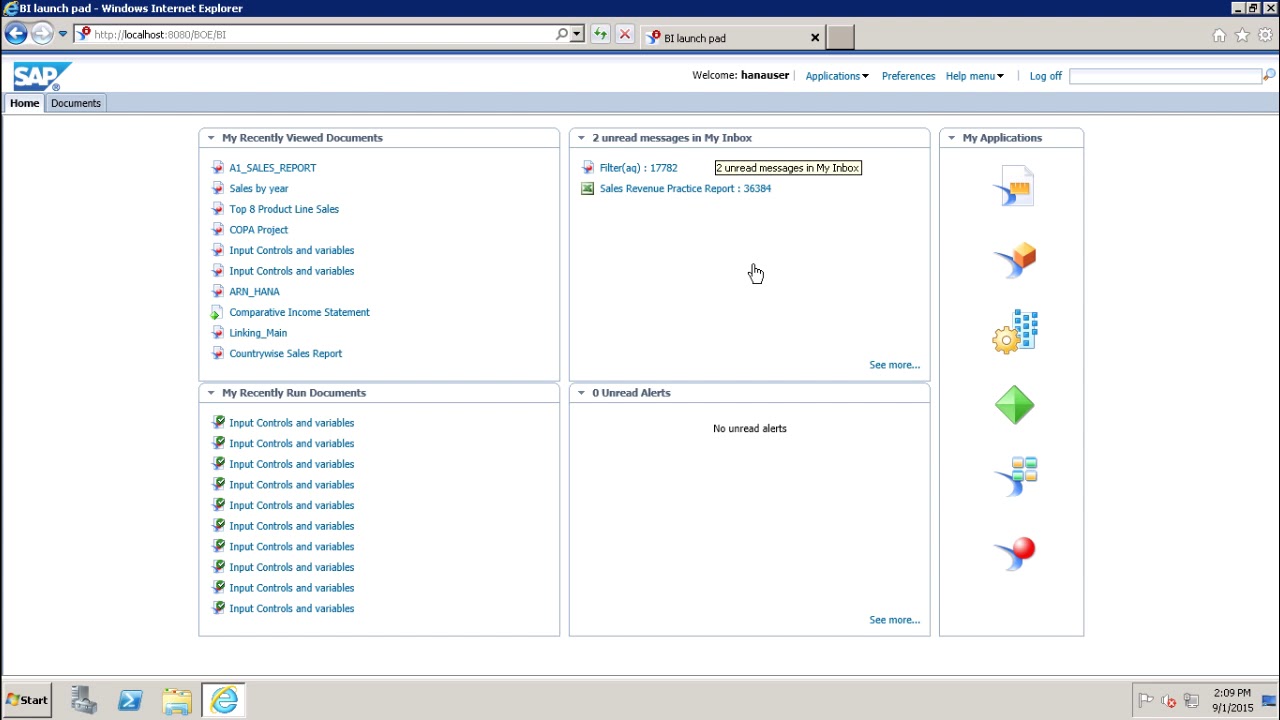1280x720 pixels.
Task: Open Countrywise Sales Report
Action: (x=285, y=354)
